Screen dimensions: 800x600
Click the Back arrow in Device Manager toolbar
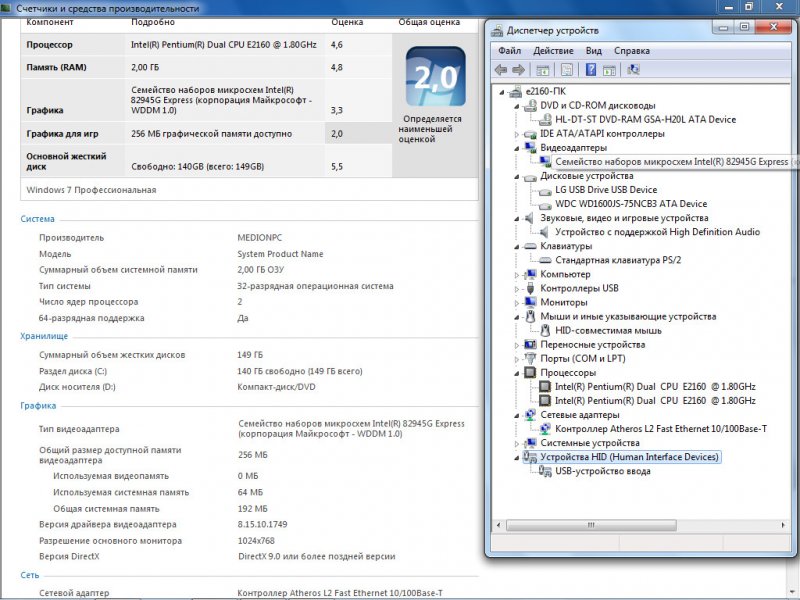(x=501, y=69)
